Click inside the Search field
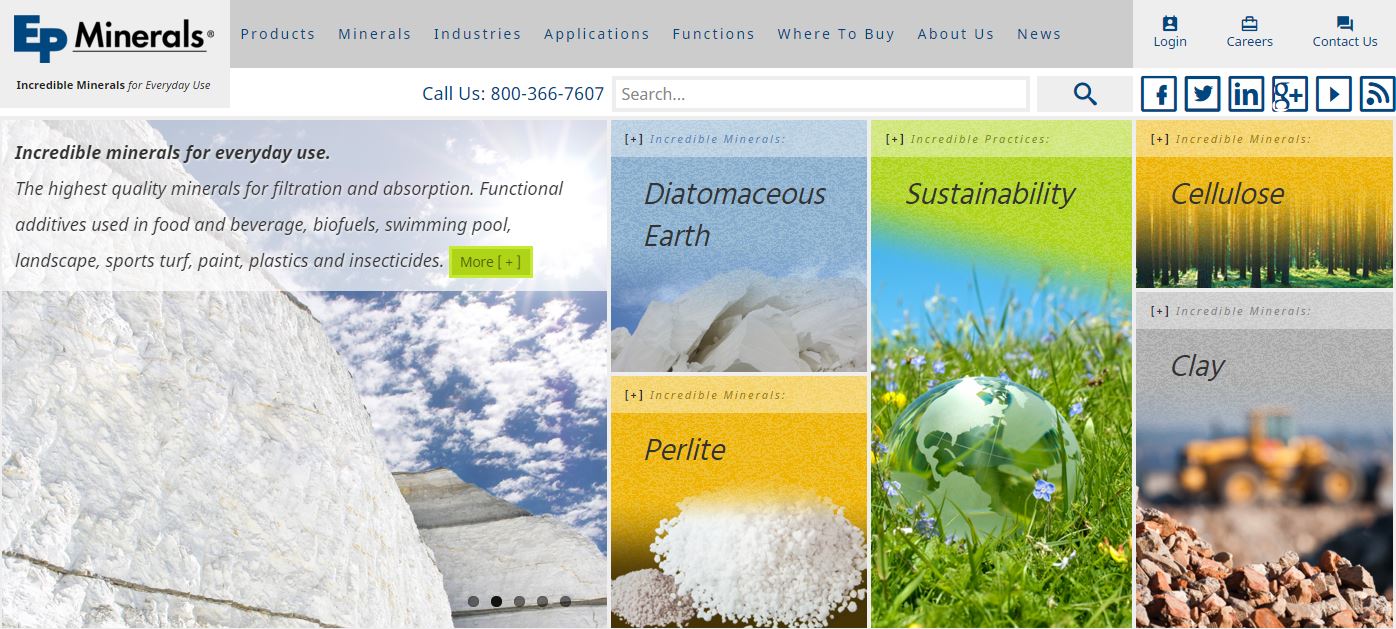Viewport: 1396px width, 629px height. click(820, 93)
